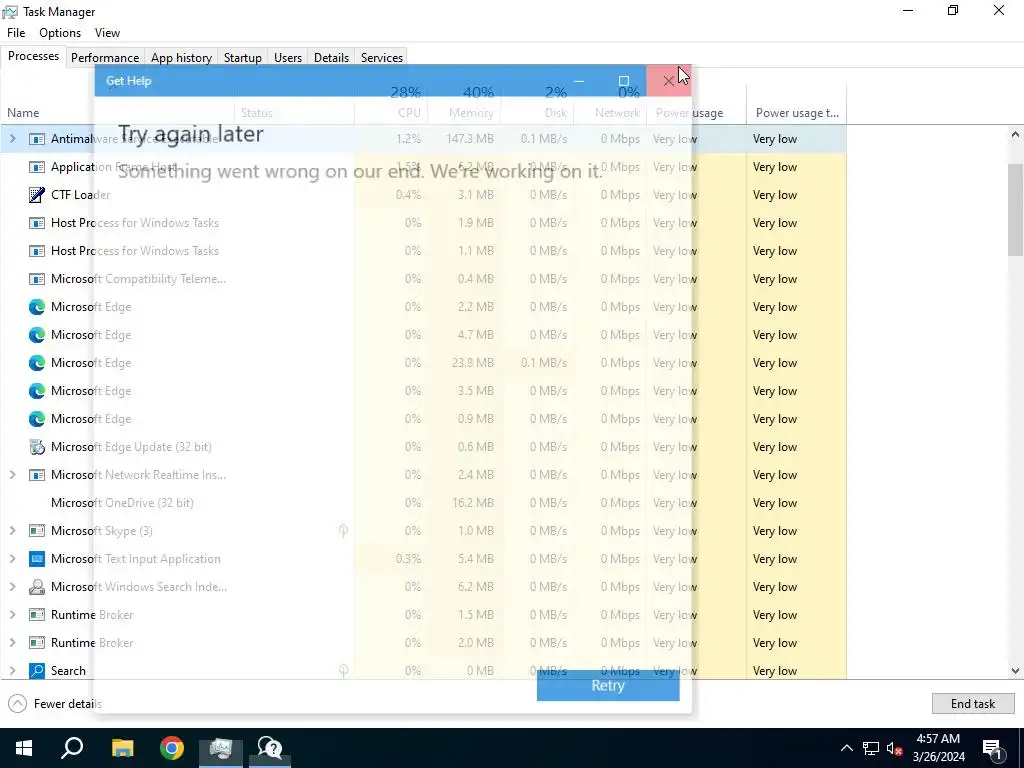This screenshot has height=768, width=1024.
Task: Open the notification center icon
Action: coord(993,748)
